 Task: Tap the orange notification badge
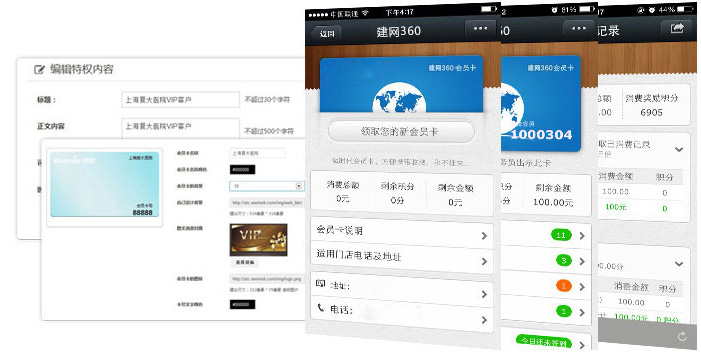(564, 286)
